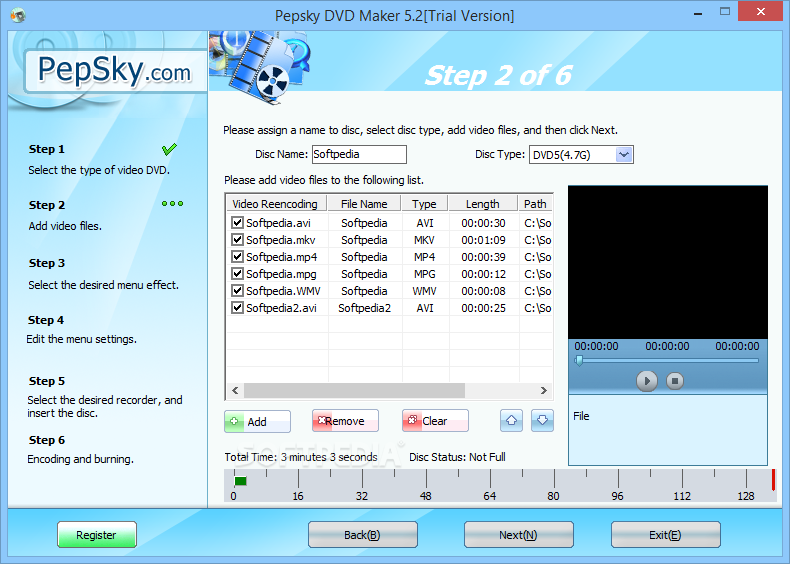
Task: Select the Step 6 heading in sidebar
Action: 47,440
